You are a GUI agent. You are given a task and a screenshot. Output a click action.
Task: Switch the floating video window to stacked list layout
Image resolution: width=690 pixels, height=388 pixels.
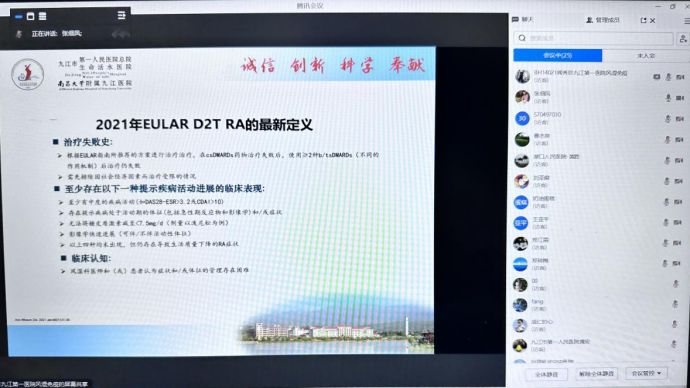42,16
